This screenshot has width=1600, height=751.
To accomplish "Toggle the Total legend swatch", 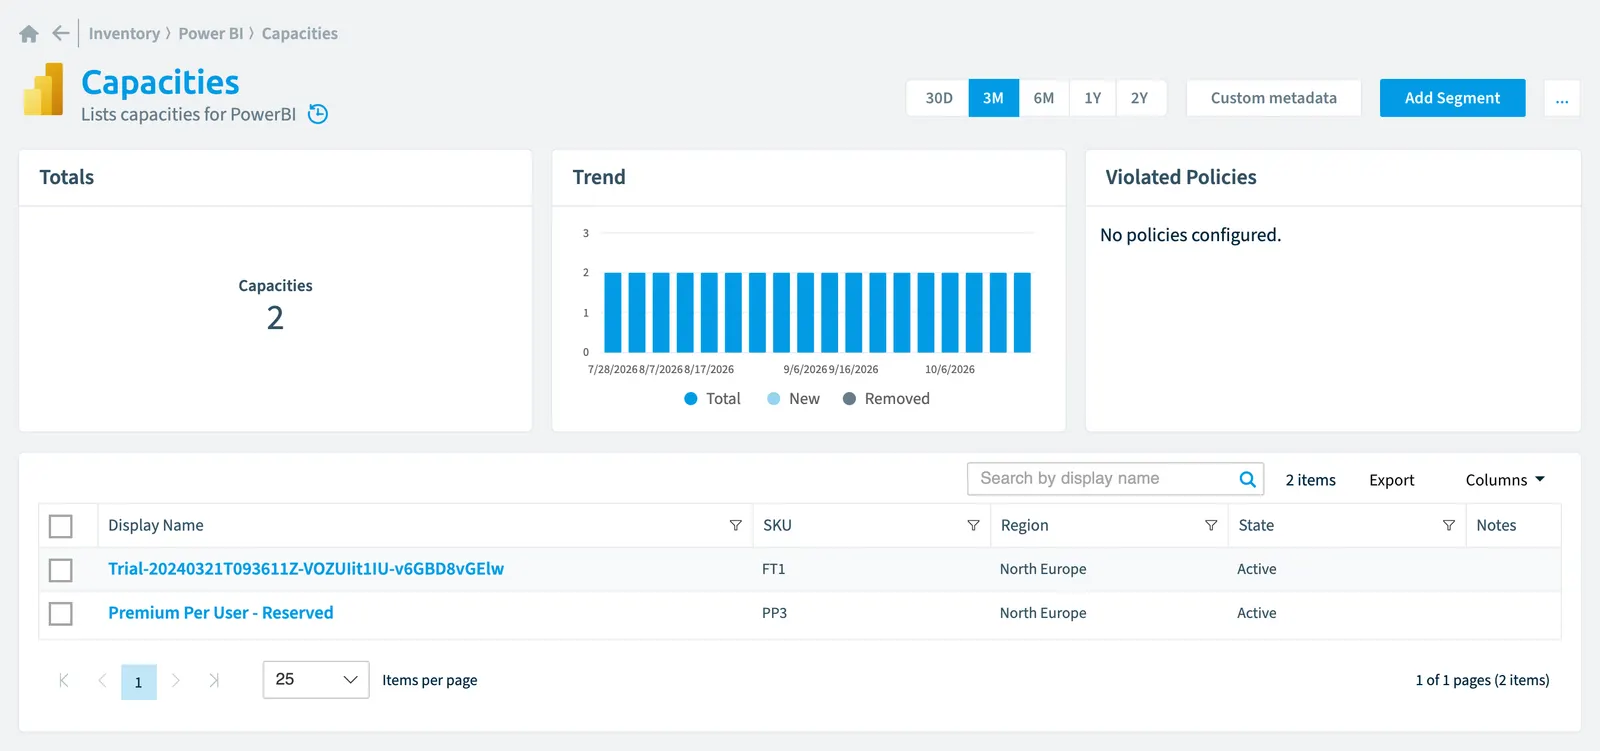I will 691,399.
